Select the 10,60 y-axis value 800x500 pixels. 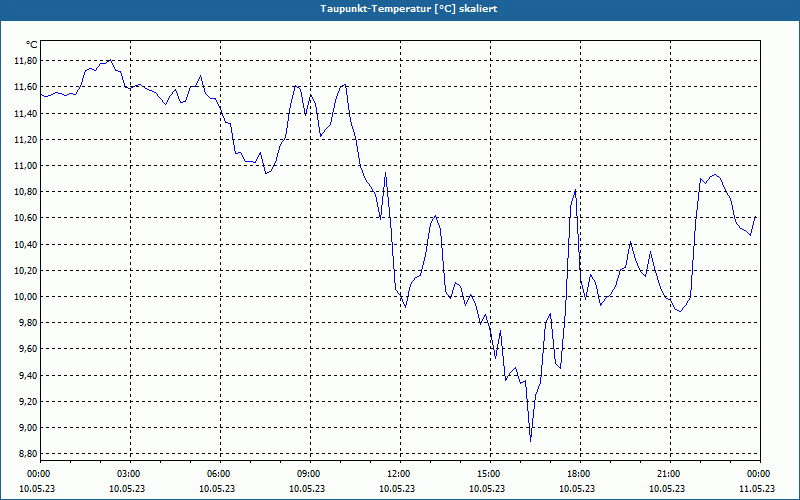tap(26, 218)
